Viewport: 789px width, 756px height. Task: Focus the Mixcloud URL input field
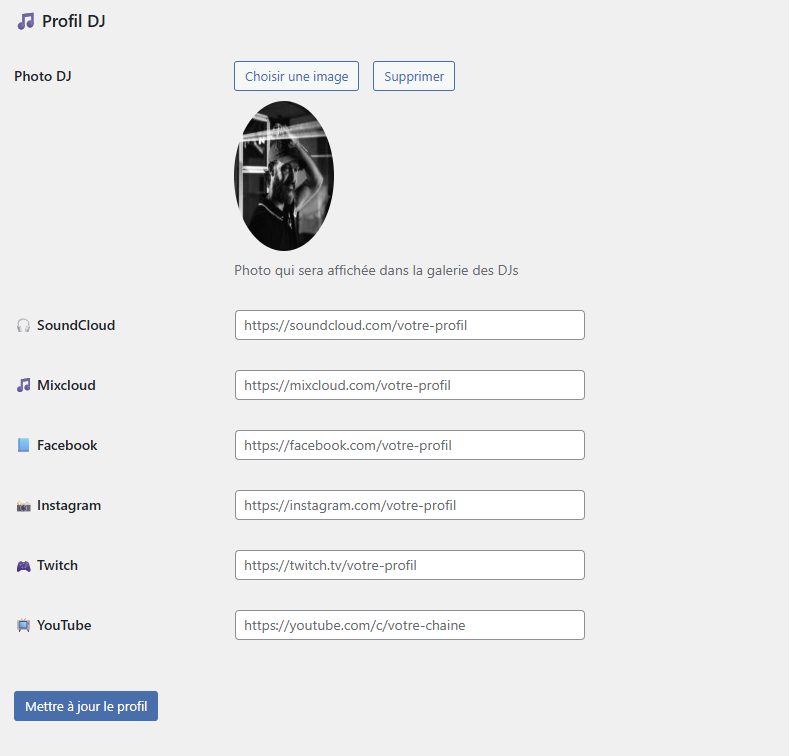pos(410,385)
